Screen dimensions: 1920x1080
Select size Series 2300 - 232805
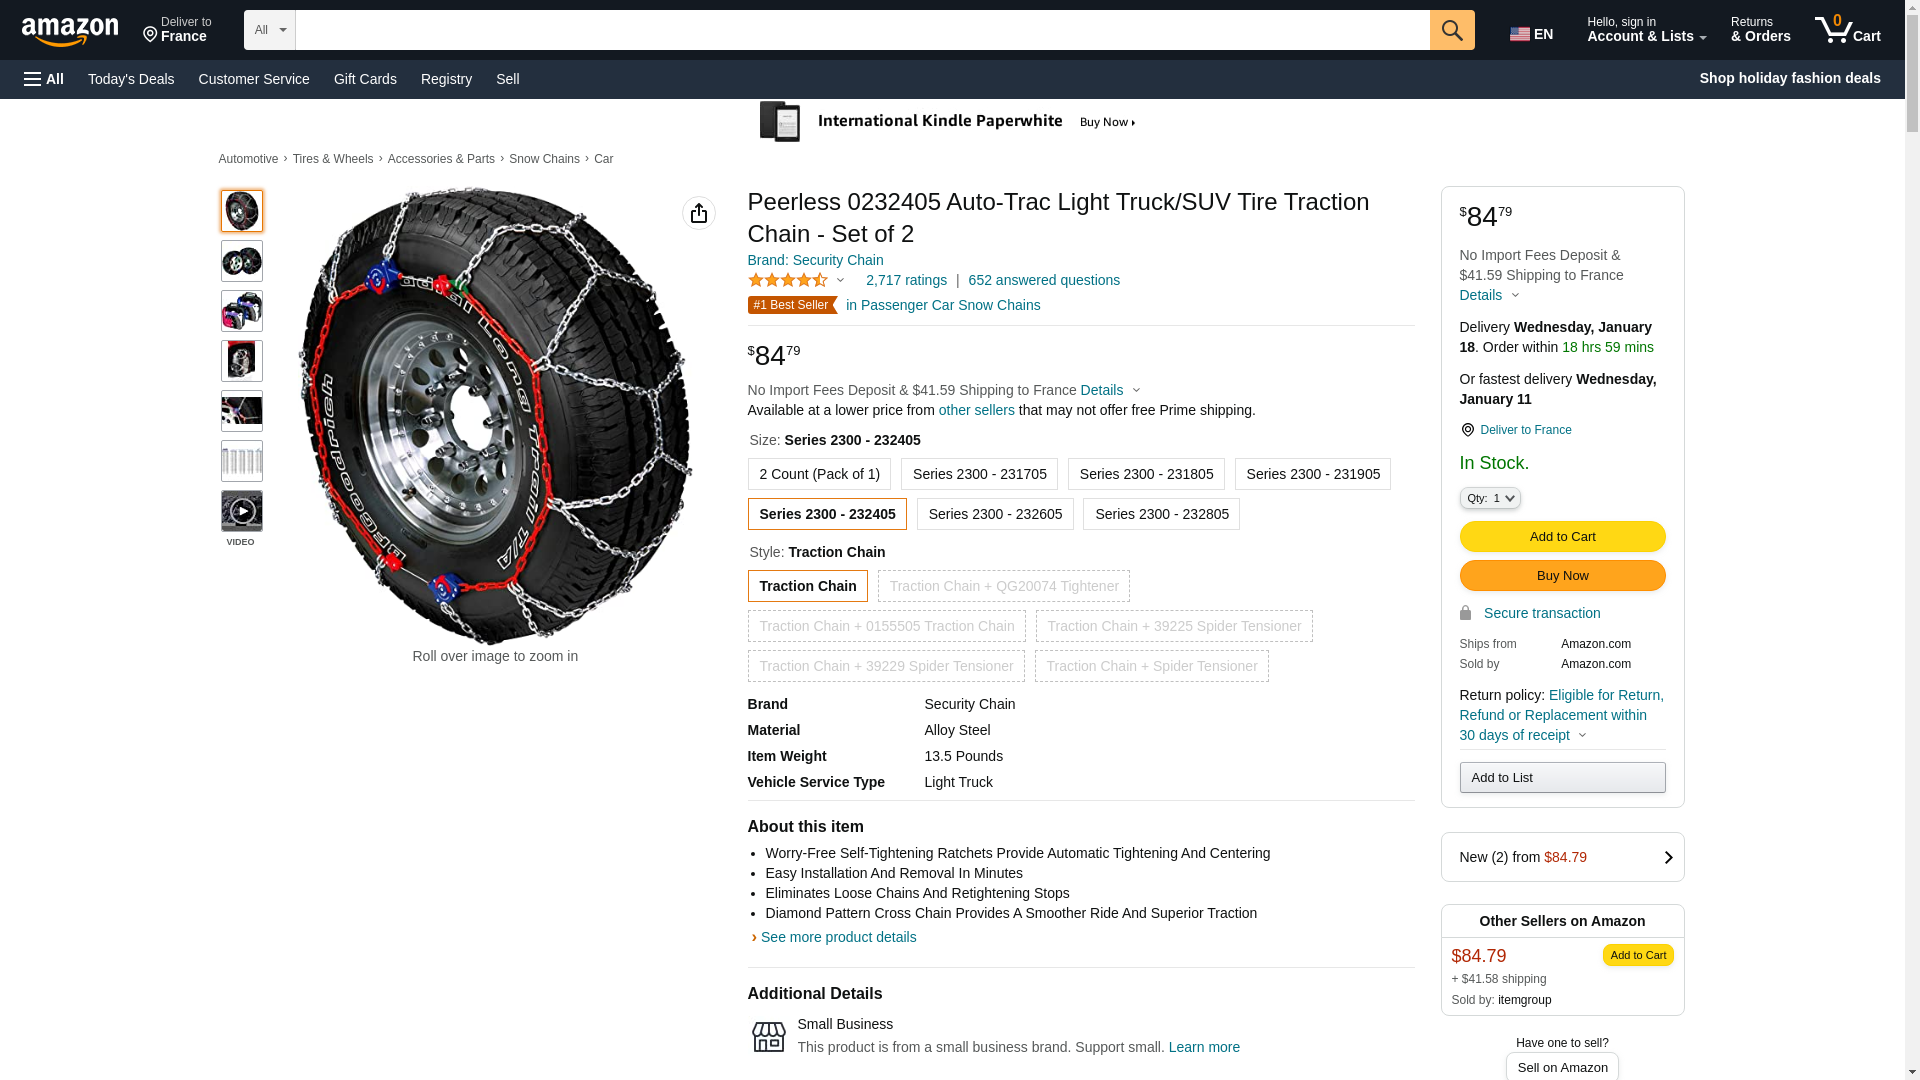1161,514
